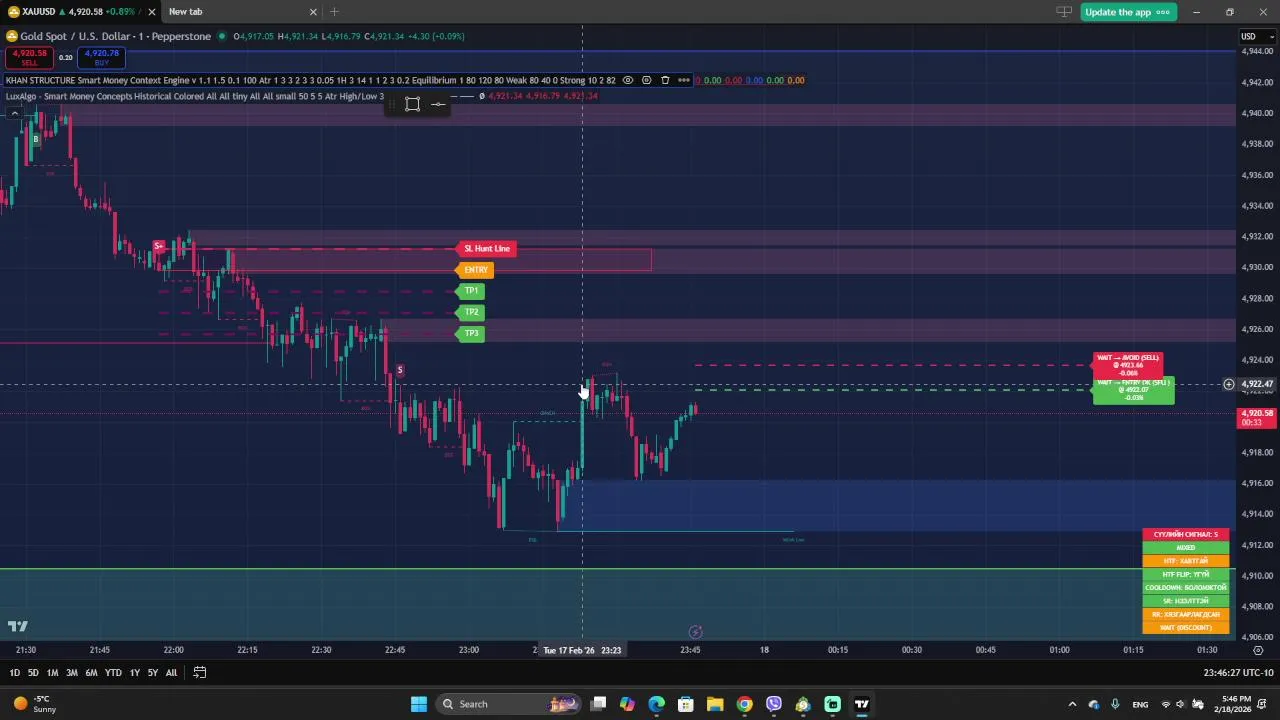Click the WAIT (DISCOUNT) row in status table
Screen dimensions: 1280x720
point(1186,628)
